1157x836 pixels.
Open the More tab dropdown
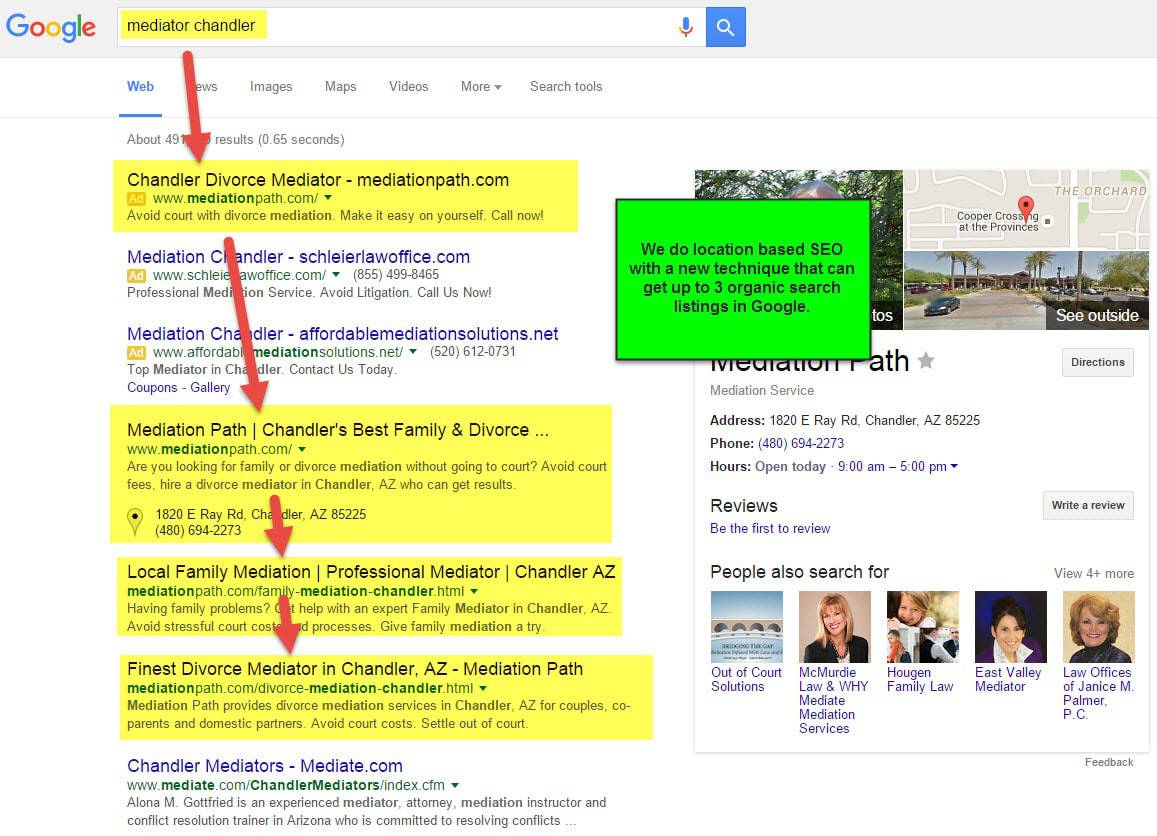click(x=481, y=87)
